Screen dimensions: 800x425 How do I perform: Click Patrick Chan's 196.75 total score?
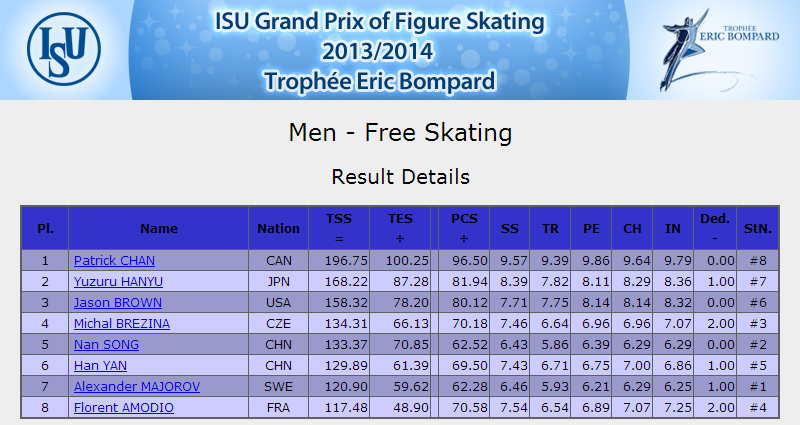point(346,261)
